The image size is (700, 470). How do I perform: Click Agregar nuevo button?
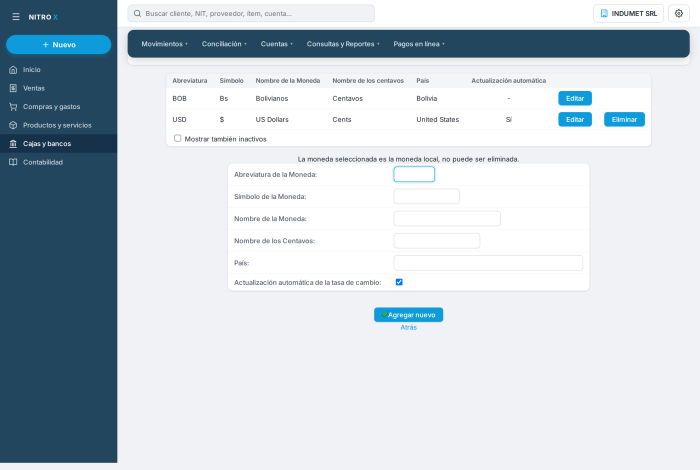coord(408,315)
